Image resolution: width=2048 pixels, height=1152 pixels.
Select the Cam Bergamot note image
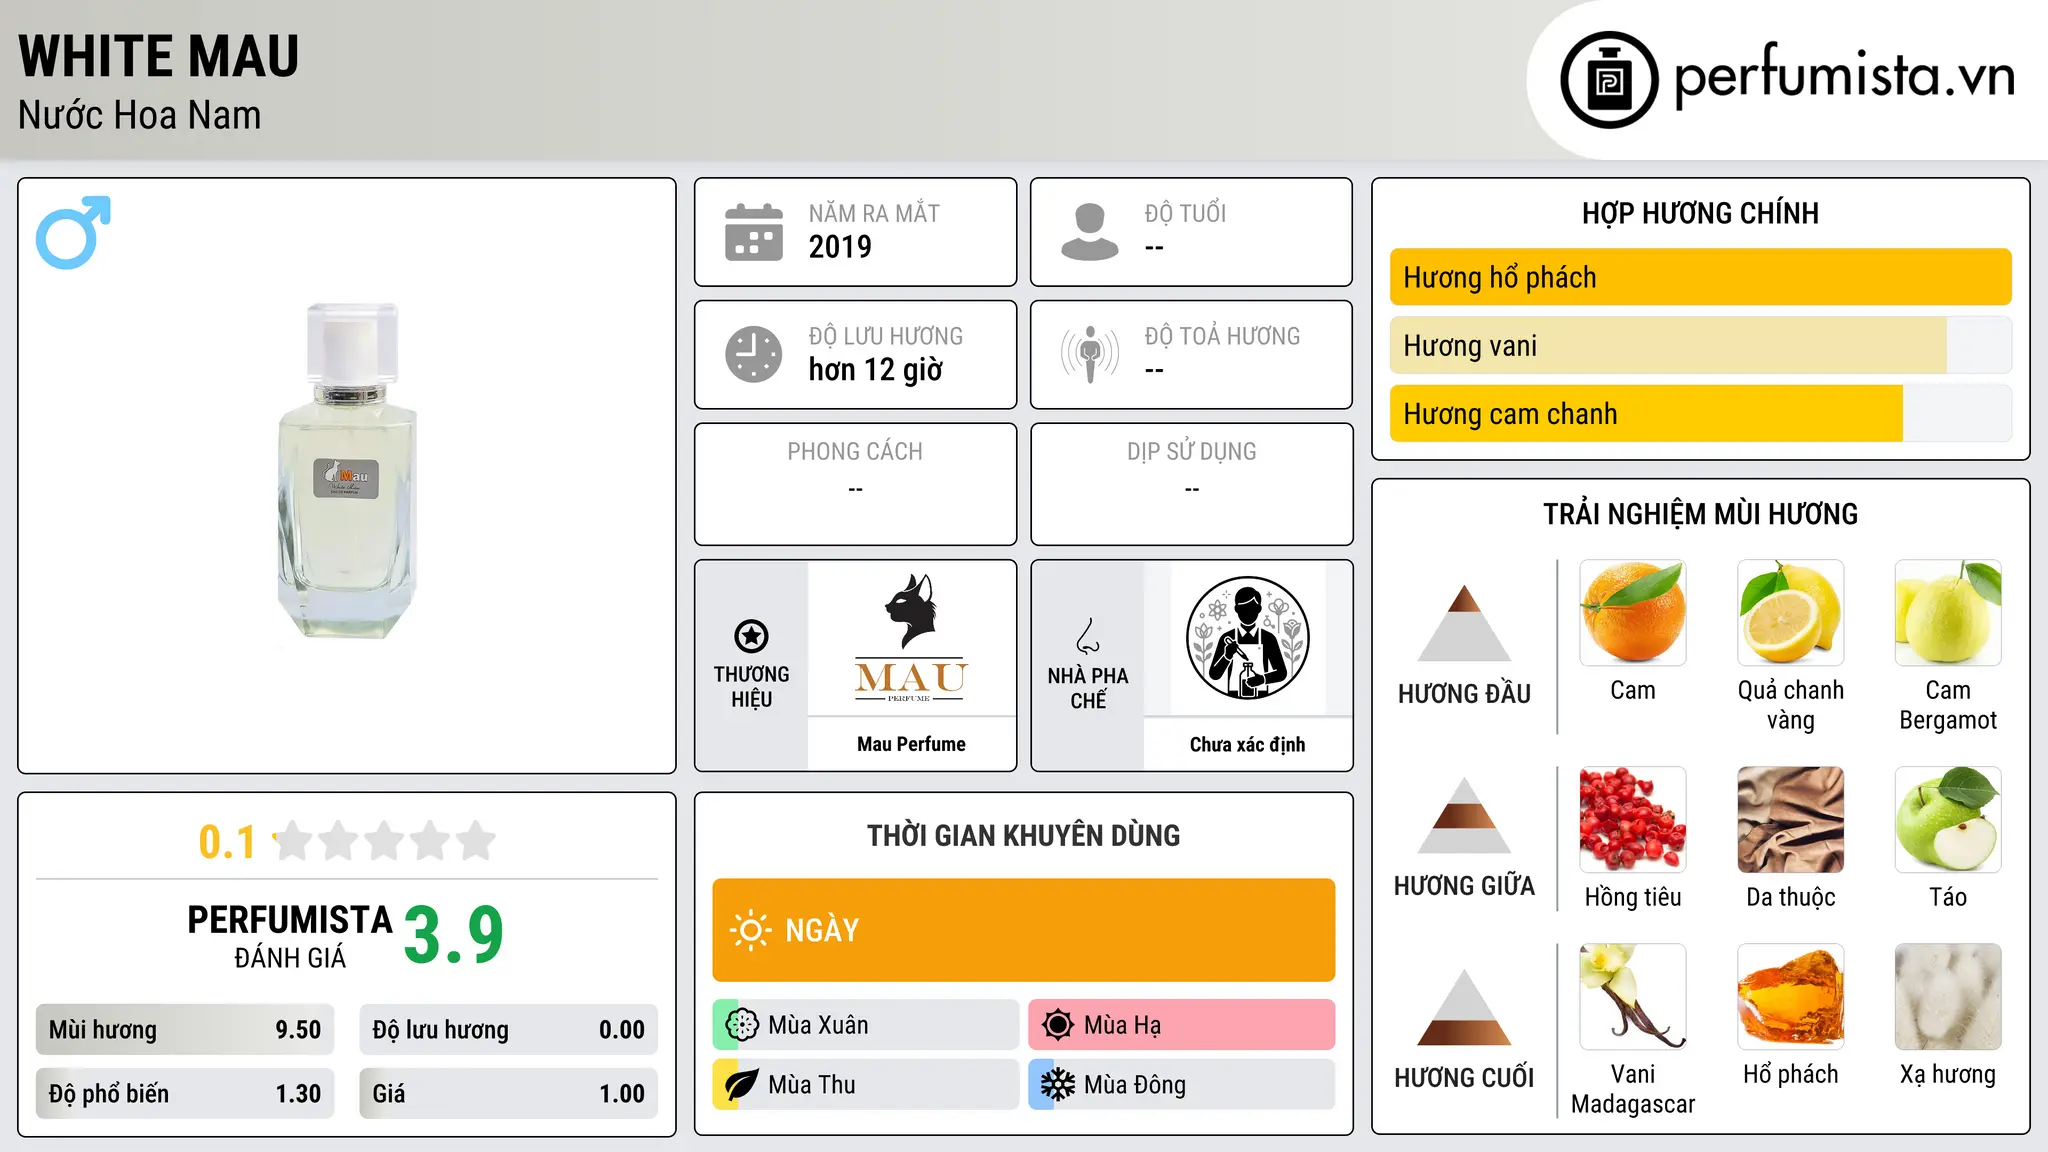(x=1948, y=613)
